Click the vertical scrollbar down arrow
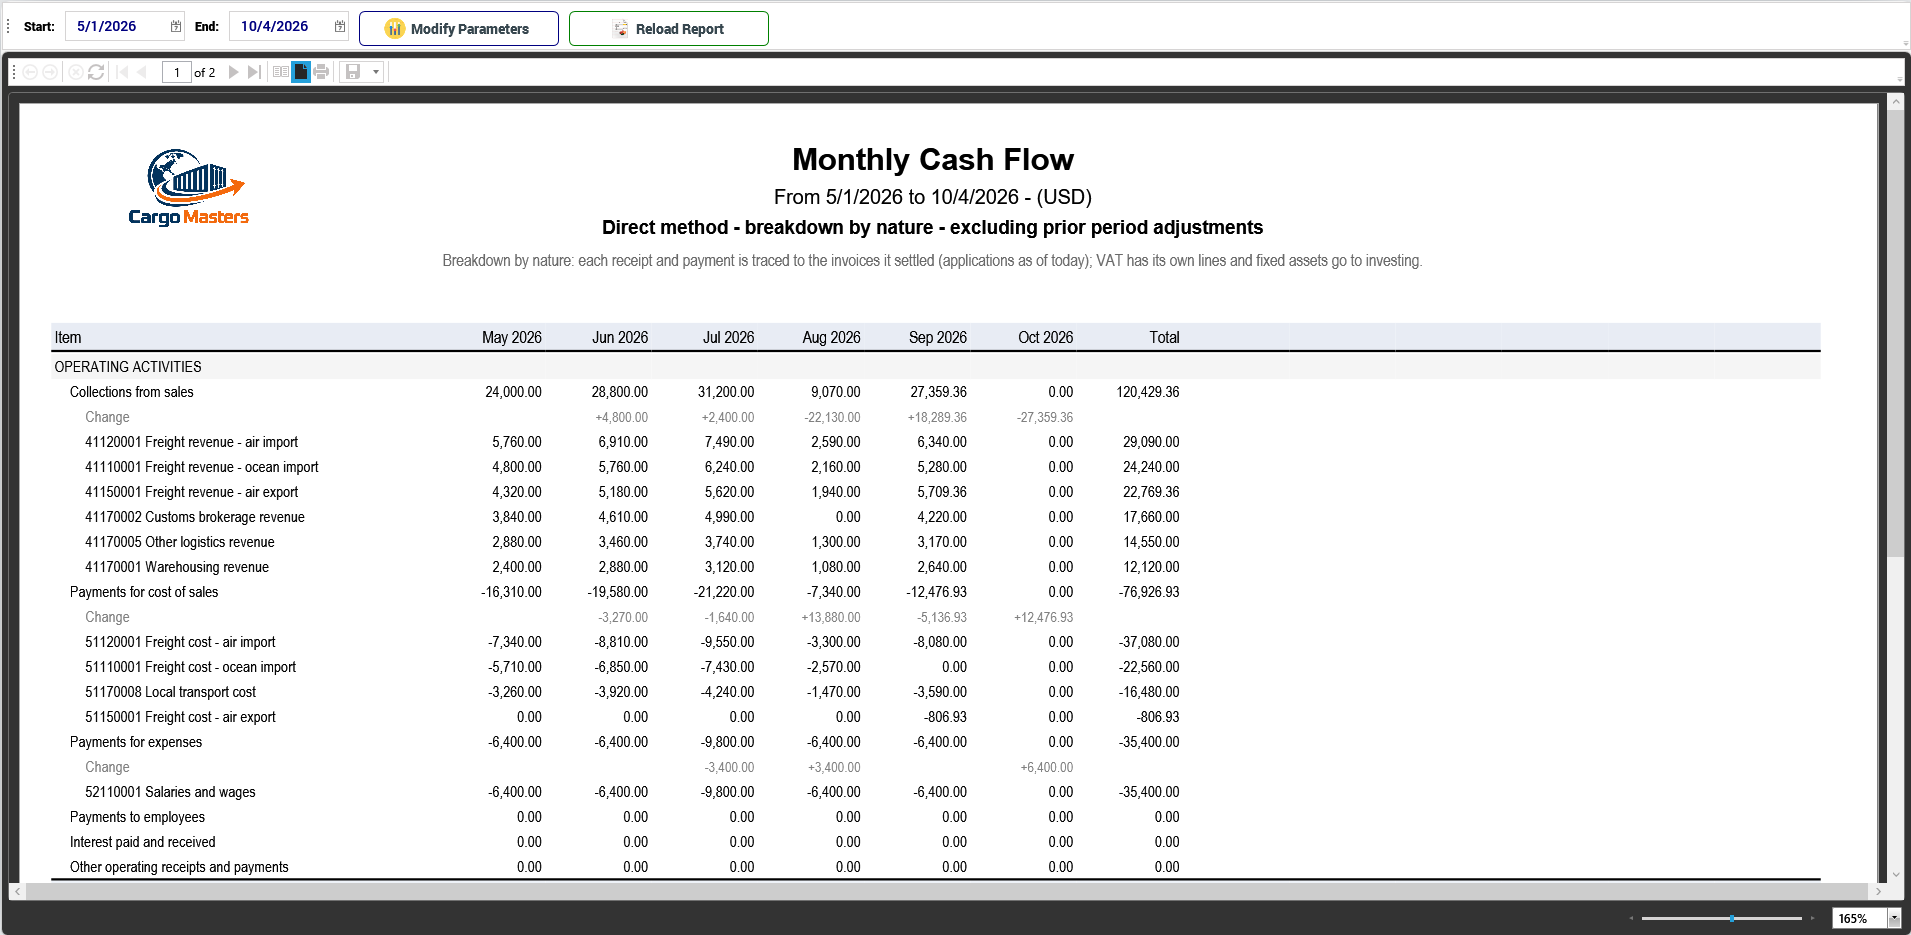 coord(1895,874)
